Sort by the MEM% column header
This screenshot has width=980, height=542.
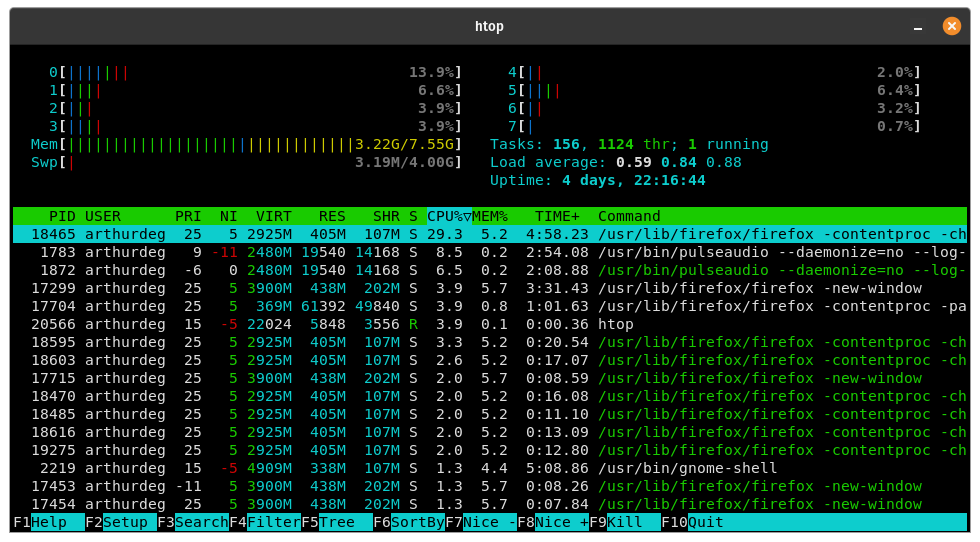coord(490,216)
